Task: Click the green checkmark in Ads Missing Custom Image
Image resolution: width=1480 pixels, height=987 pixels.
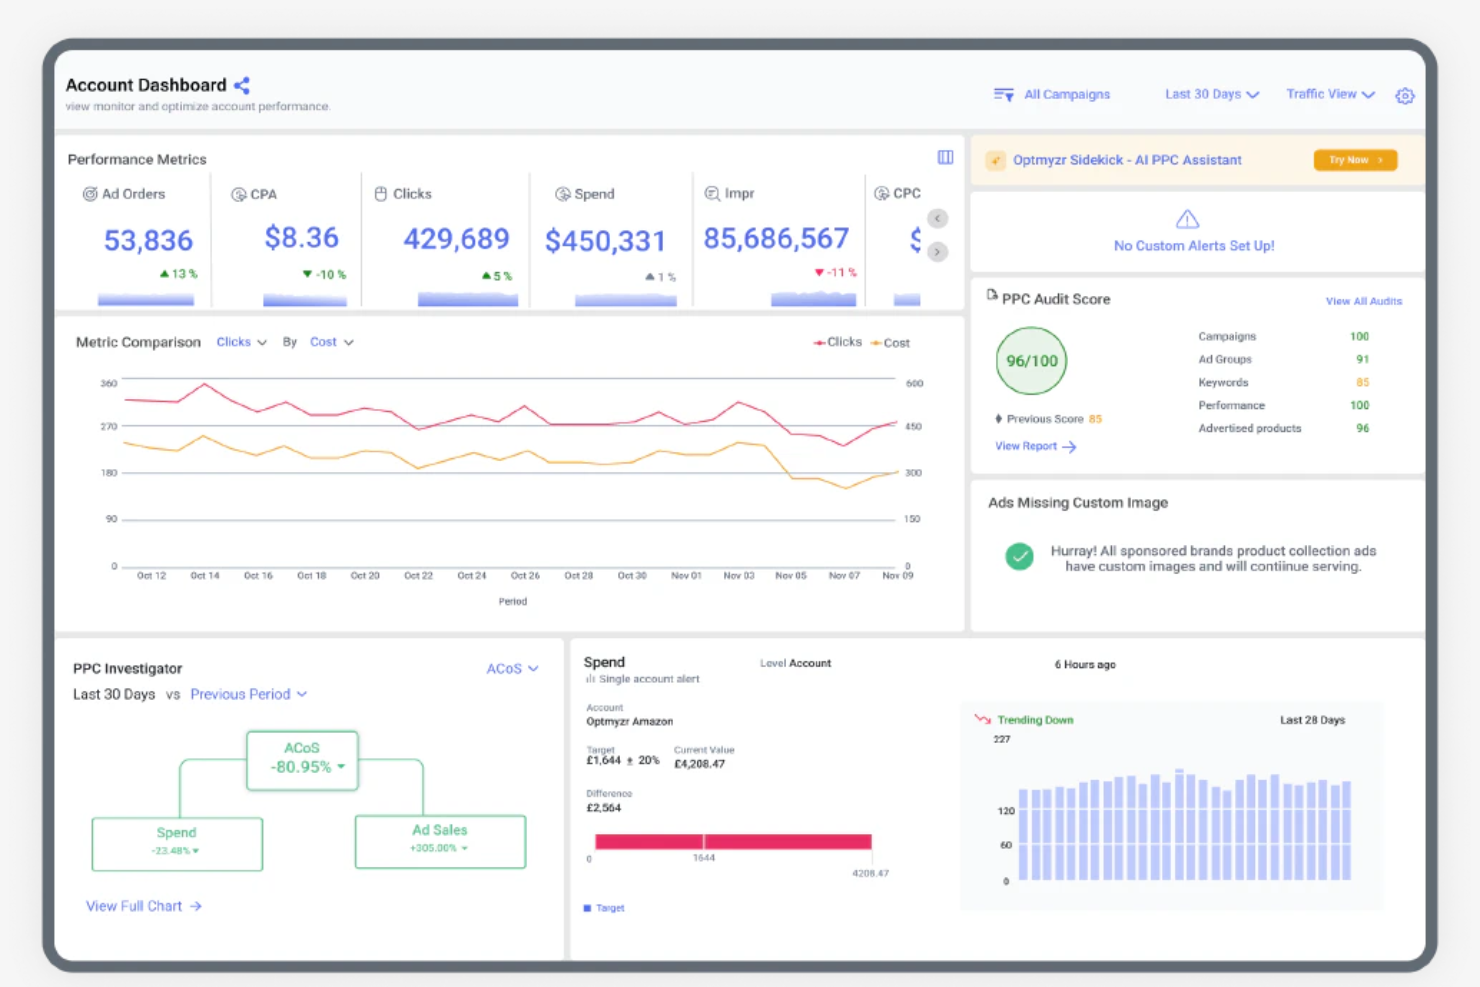Action: [x=1019, y=557]
